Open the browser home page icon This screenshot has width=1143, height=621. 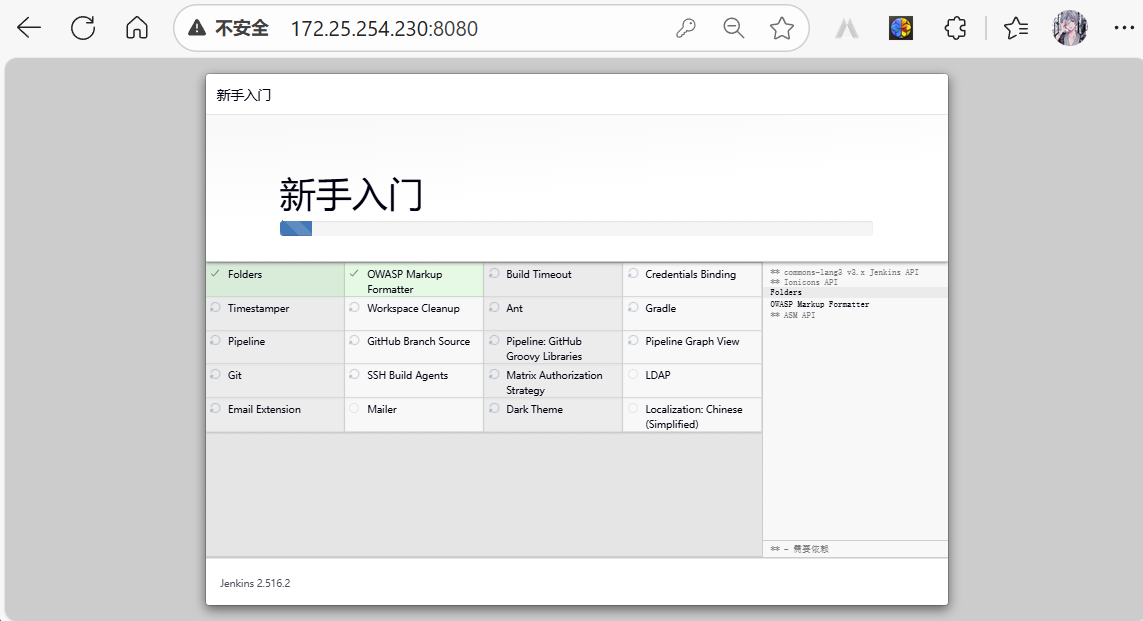point(137,28)
